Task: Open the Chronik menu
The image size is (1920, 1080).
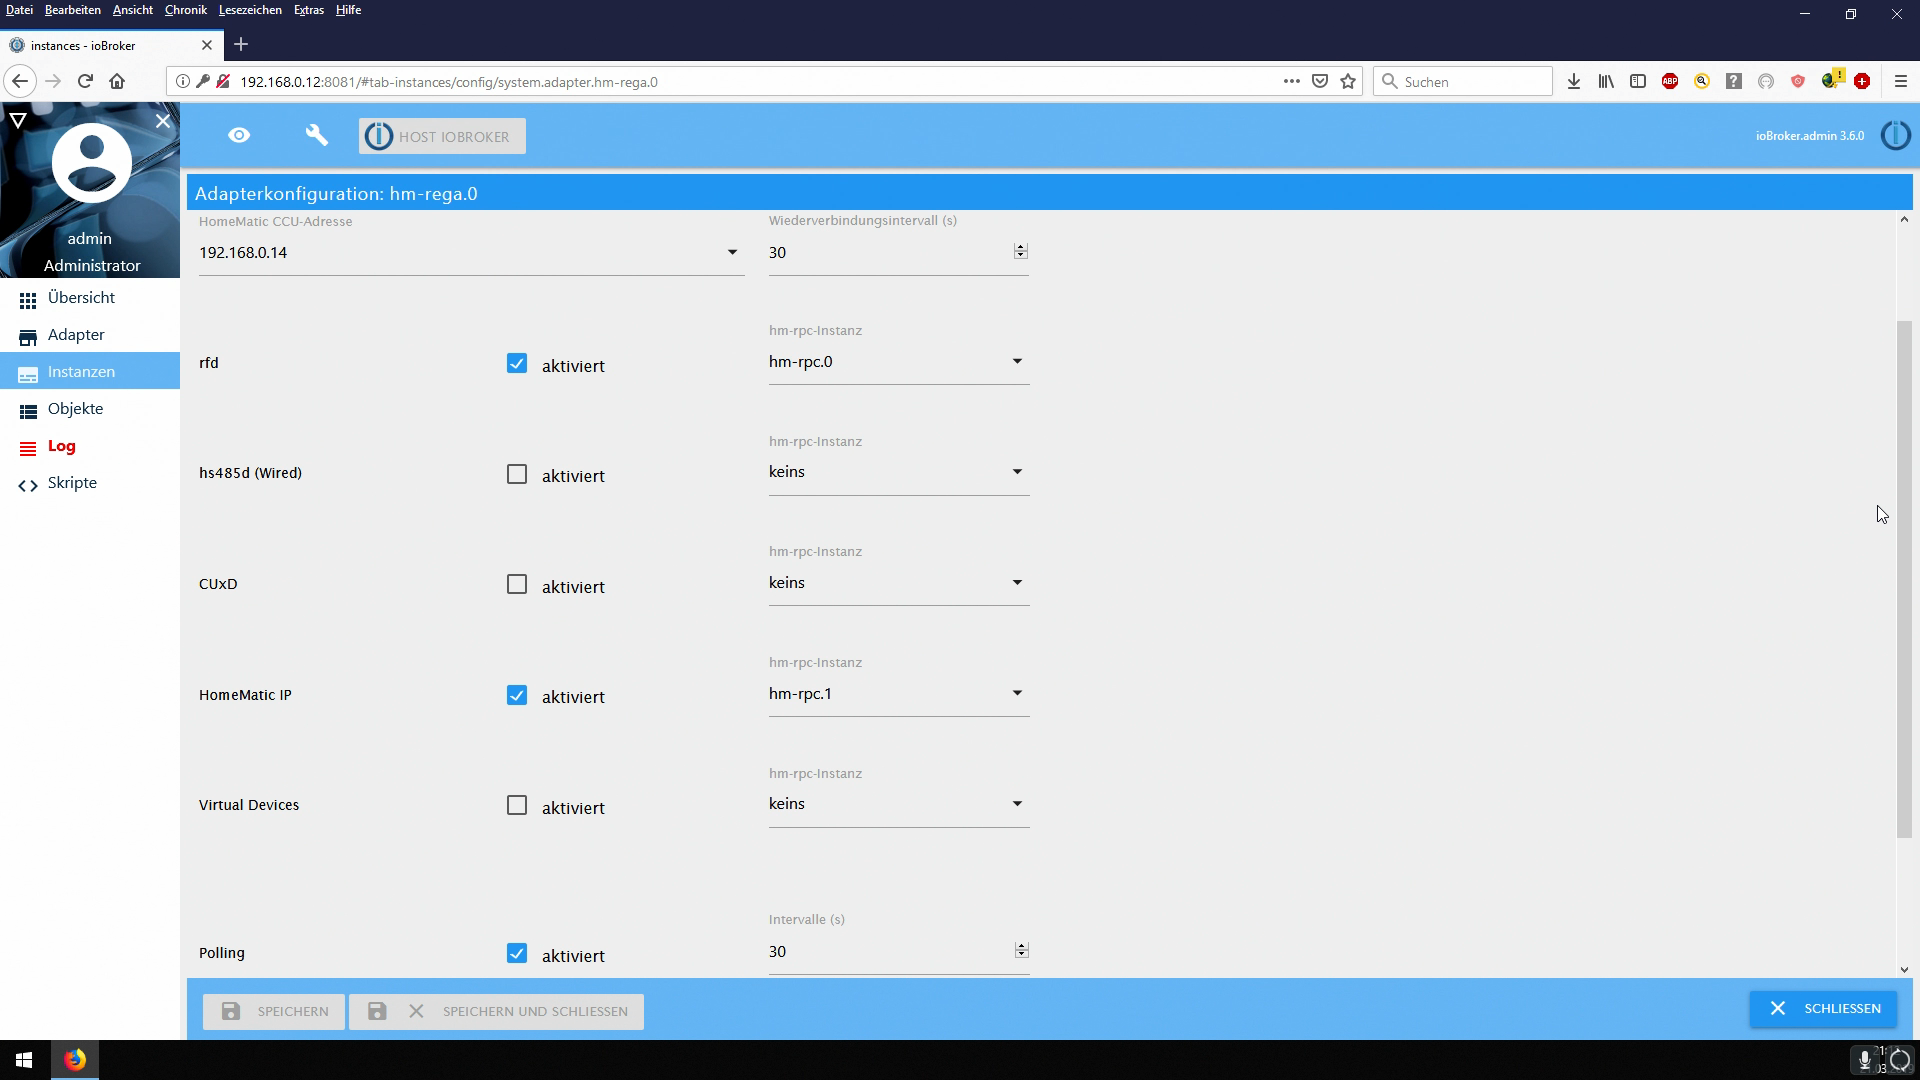Action: 185,10
